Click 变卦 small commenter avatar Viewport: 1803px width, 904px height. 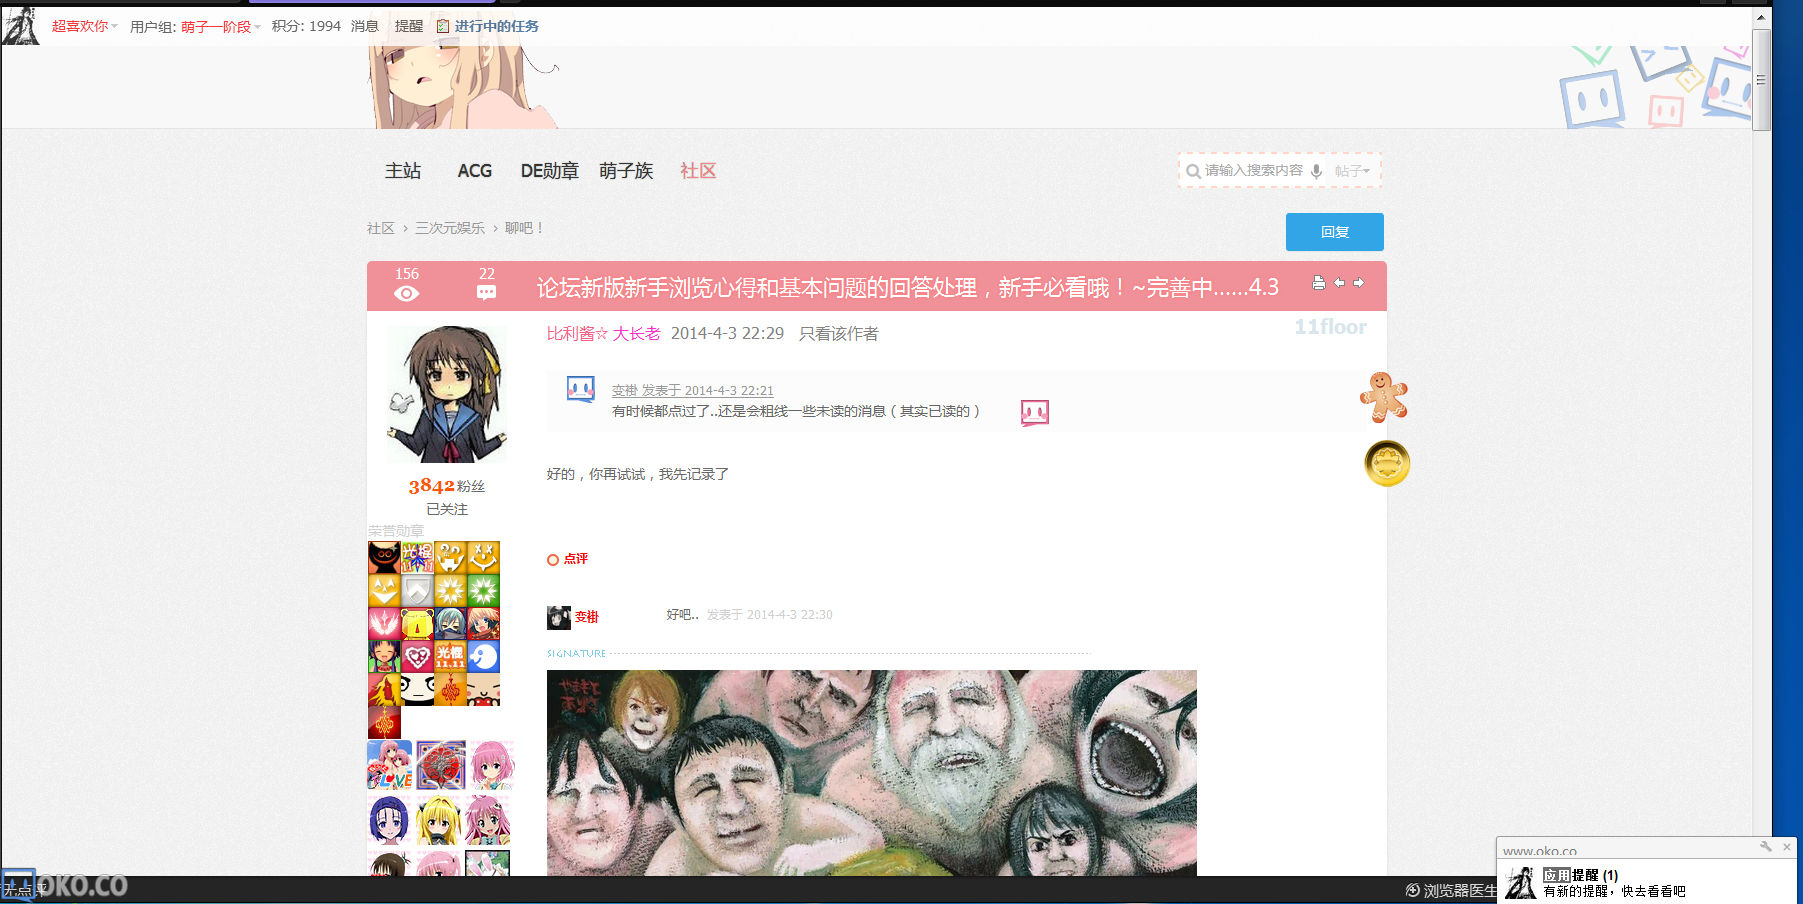(x=559, y=617)
